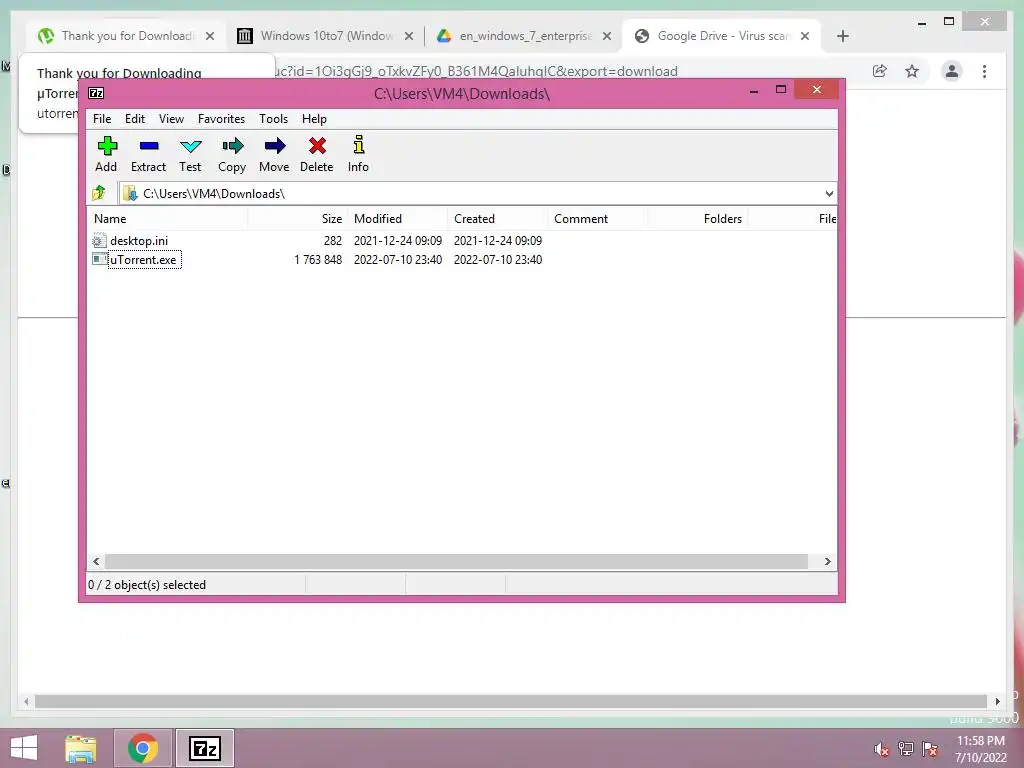This screenshot has width=1024, height=768.
Task: Close the Thank you for Downloading tab
Action: click(210, 36)
